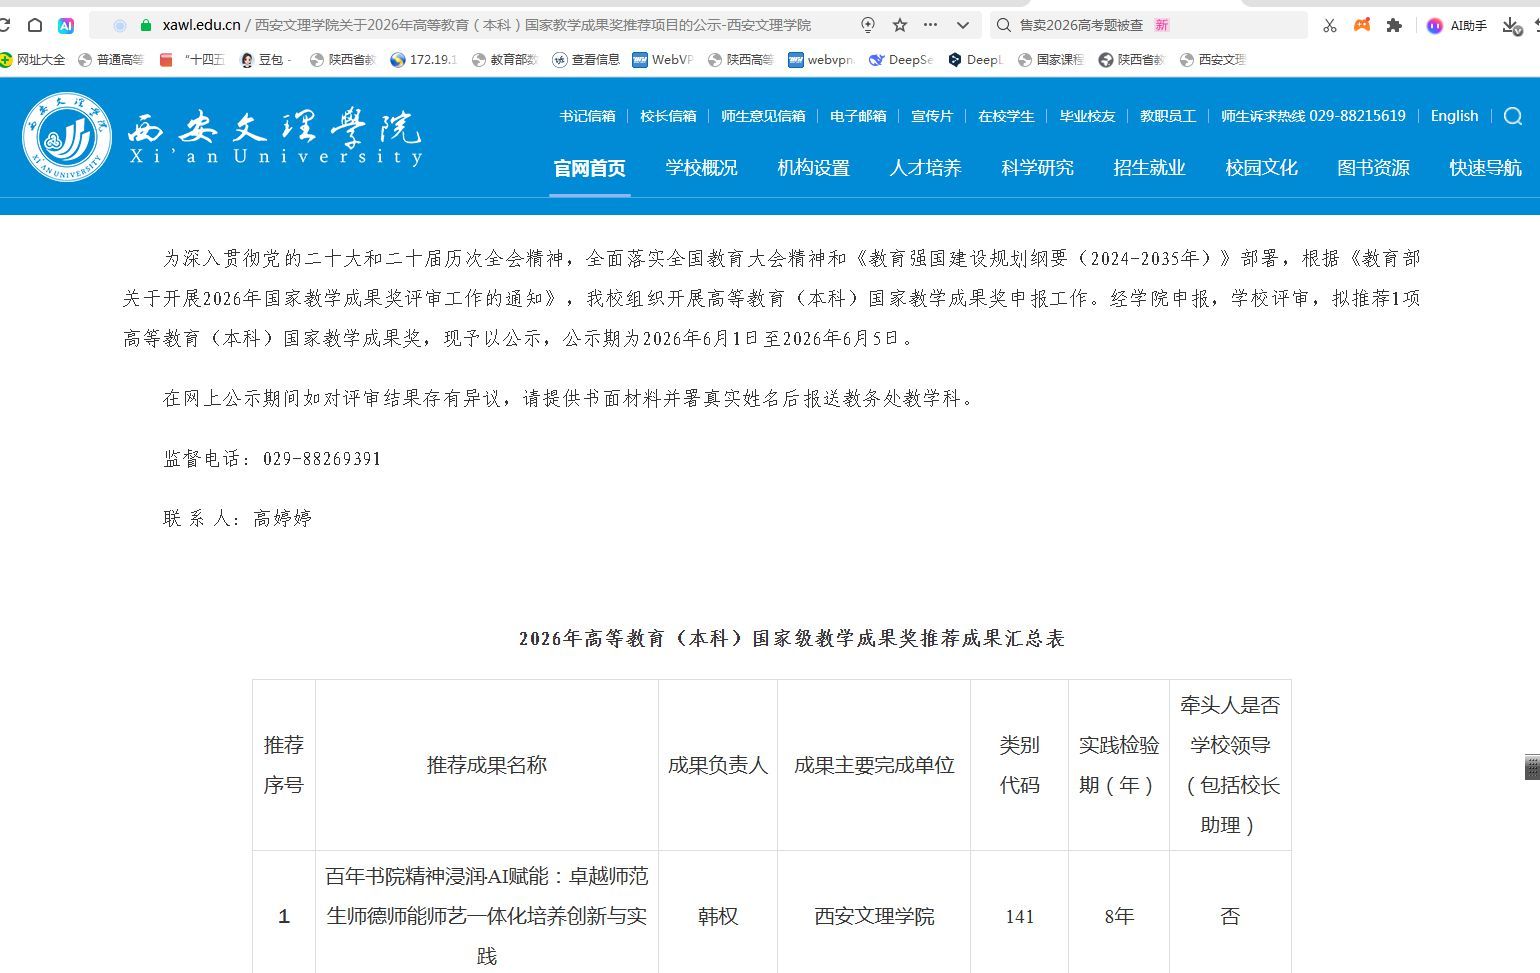Open the DeepSe bookmark
Image resolution: width=1540 pixels, height=973 pixels.
click(x=901, y=60)
